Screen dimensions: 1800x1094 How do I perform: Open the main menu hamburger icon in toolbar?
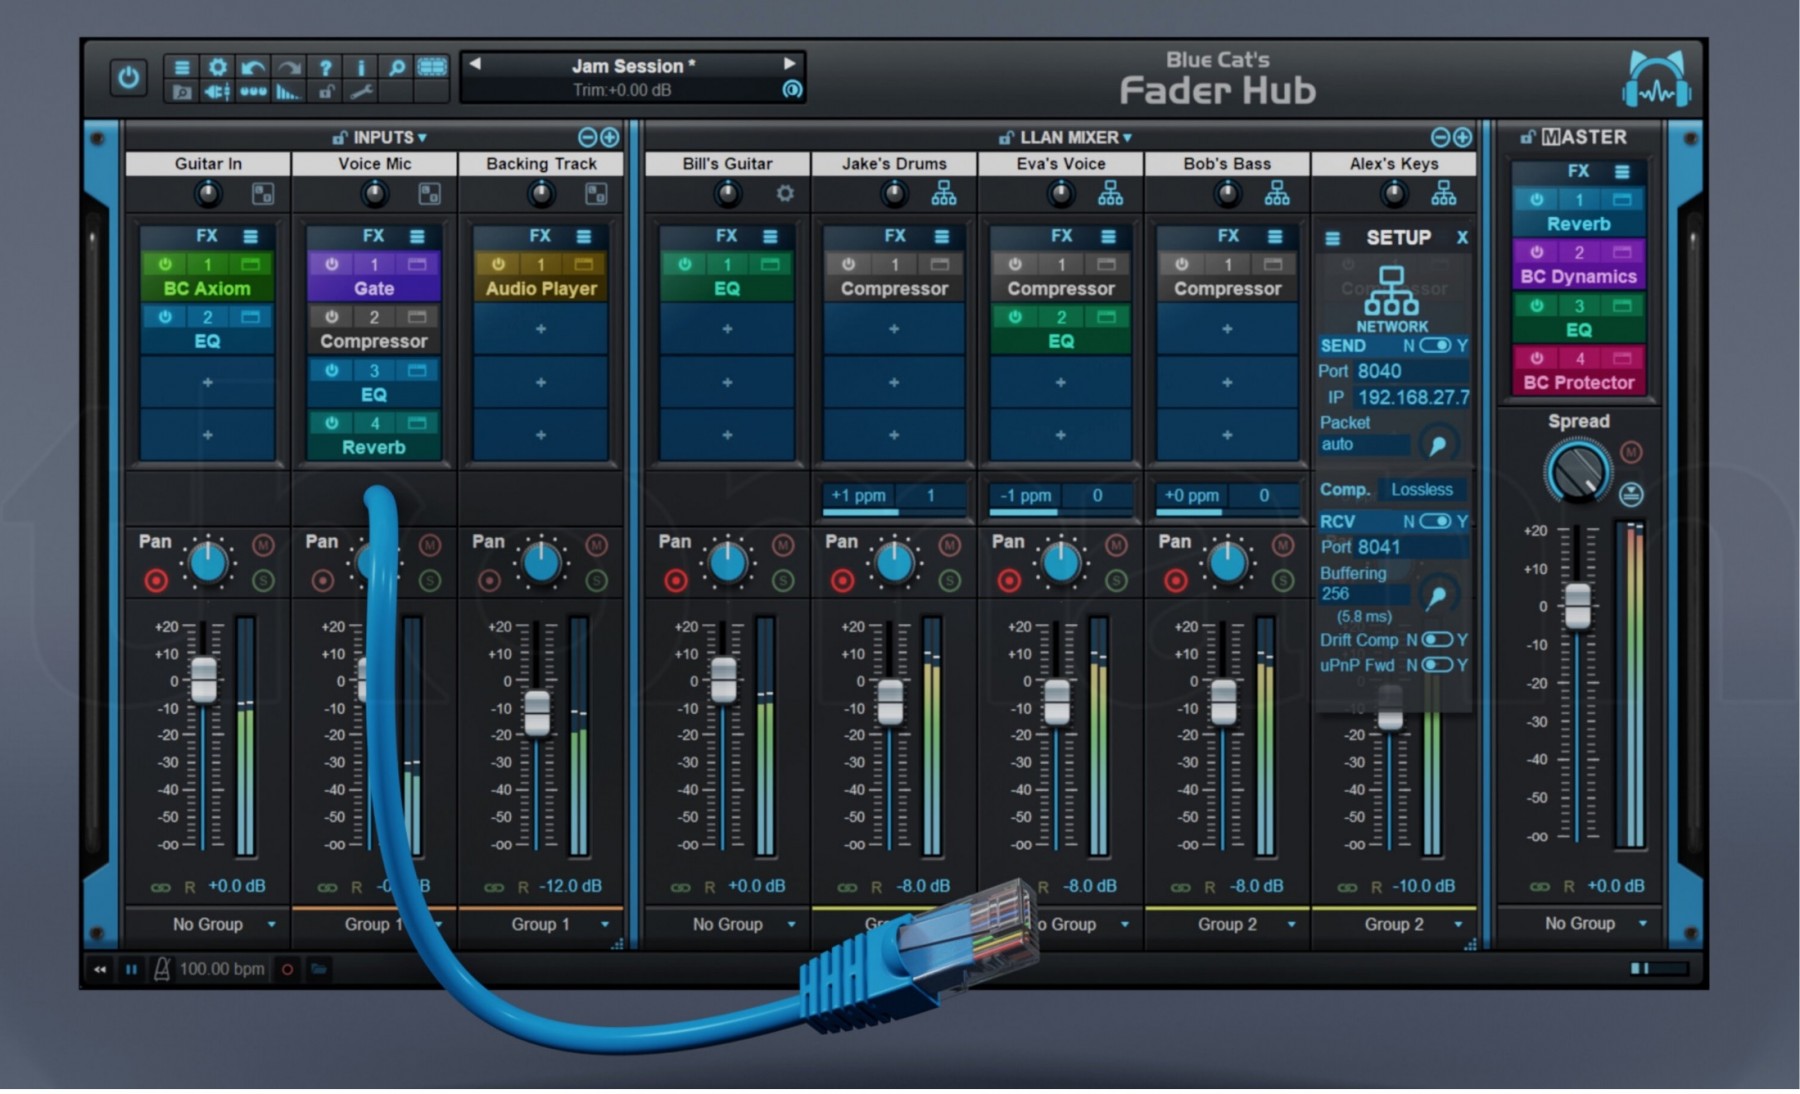181,67
